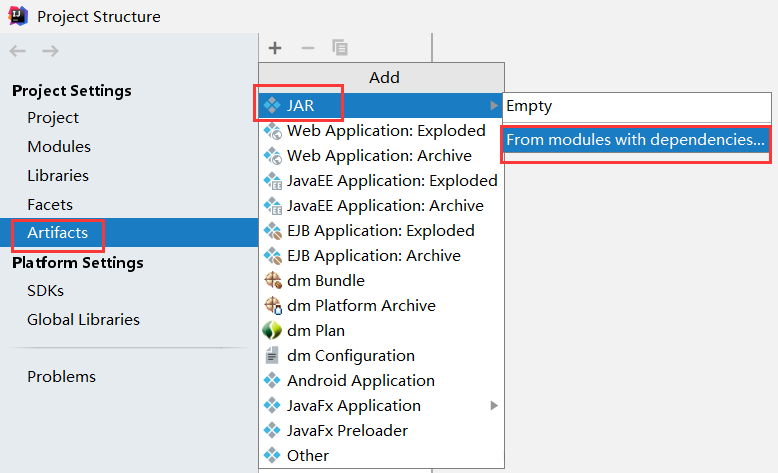Pick EJB Application: Archive from list
778x473 pixels.
373,256
